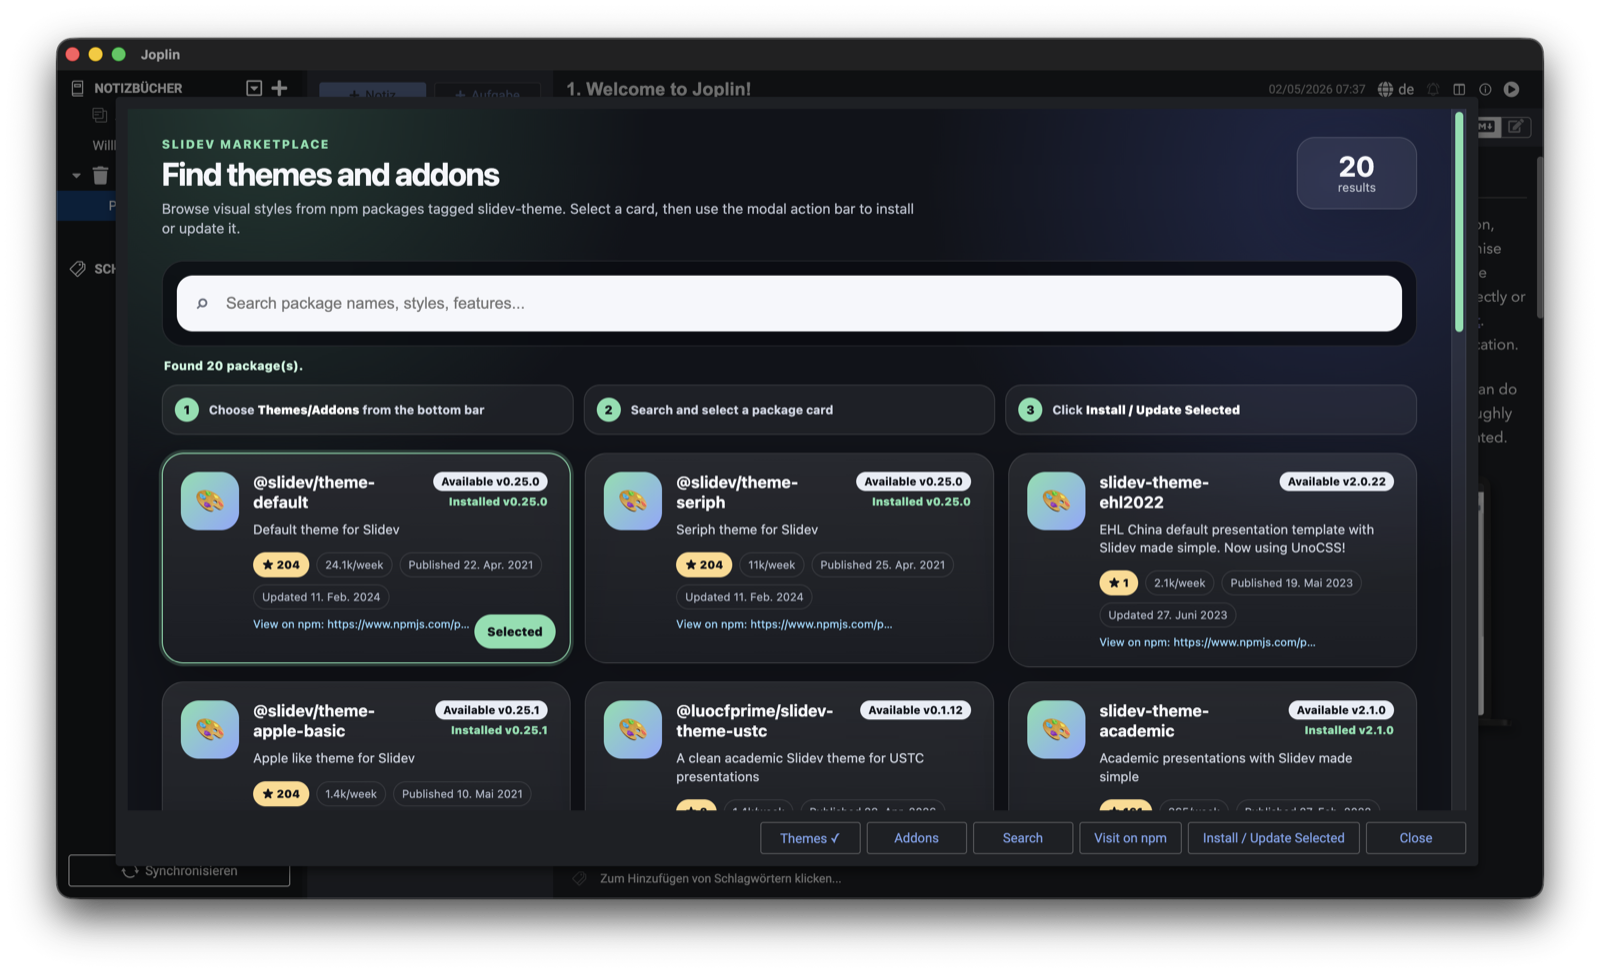Click the 204 star badge on theme-default card

[281, 565]
